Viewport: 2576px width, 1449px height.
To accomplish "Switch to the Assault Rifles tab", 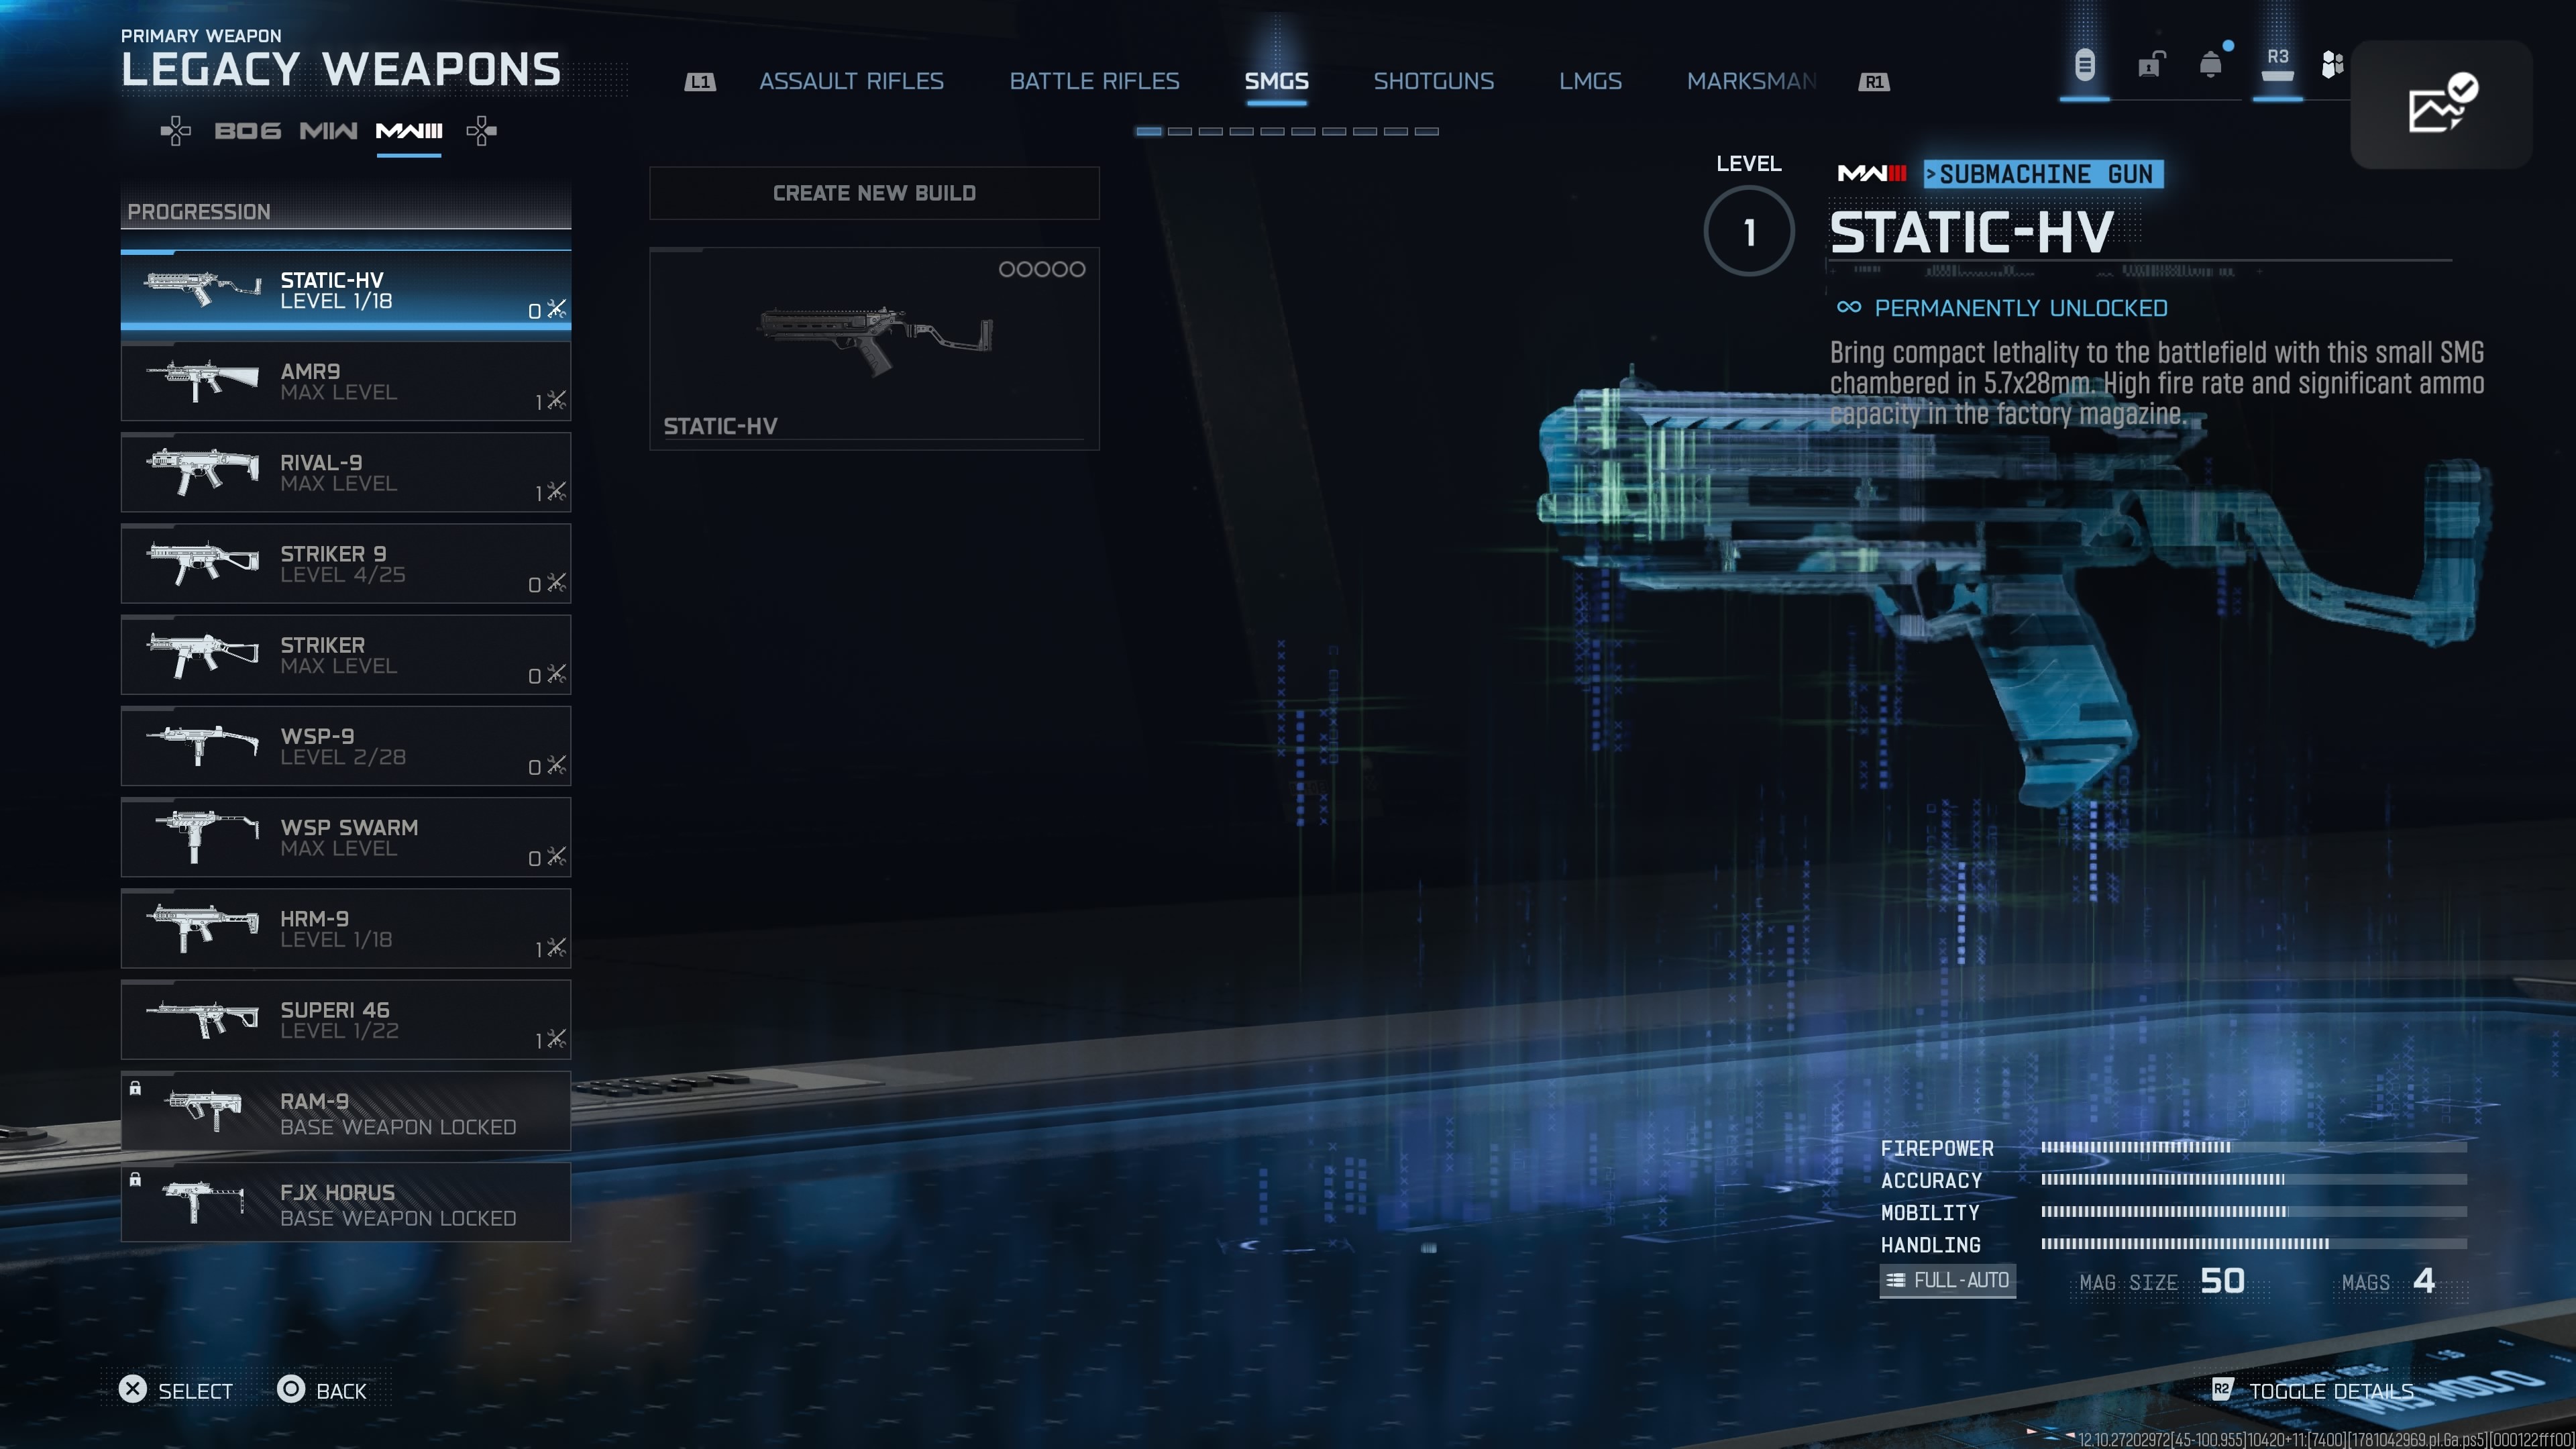I will tap(851, 81).
